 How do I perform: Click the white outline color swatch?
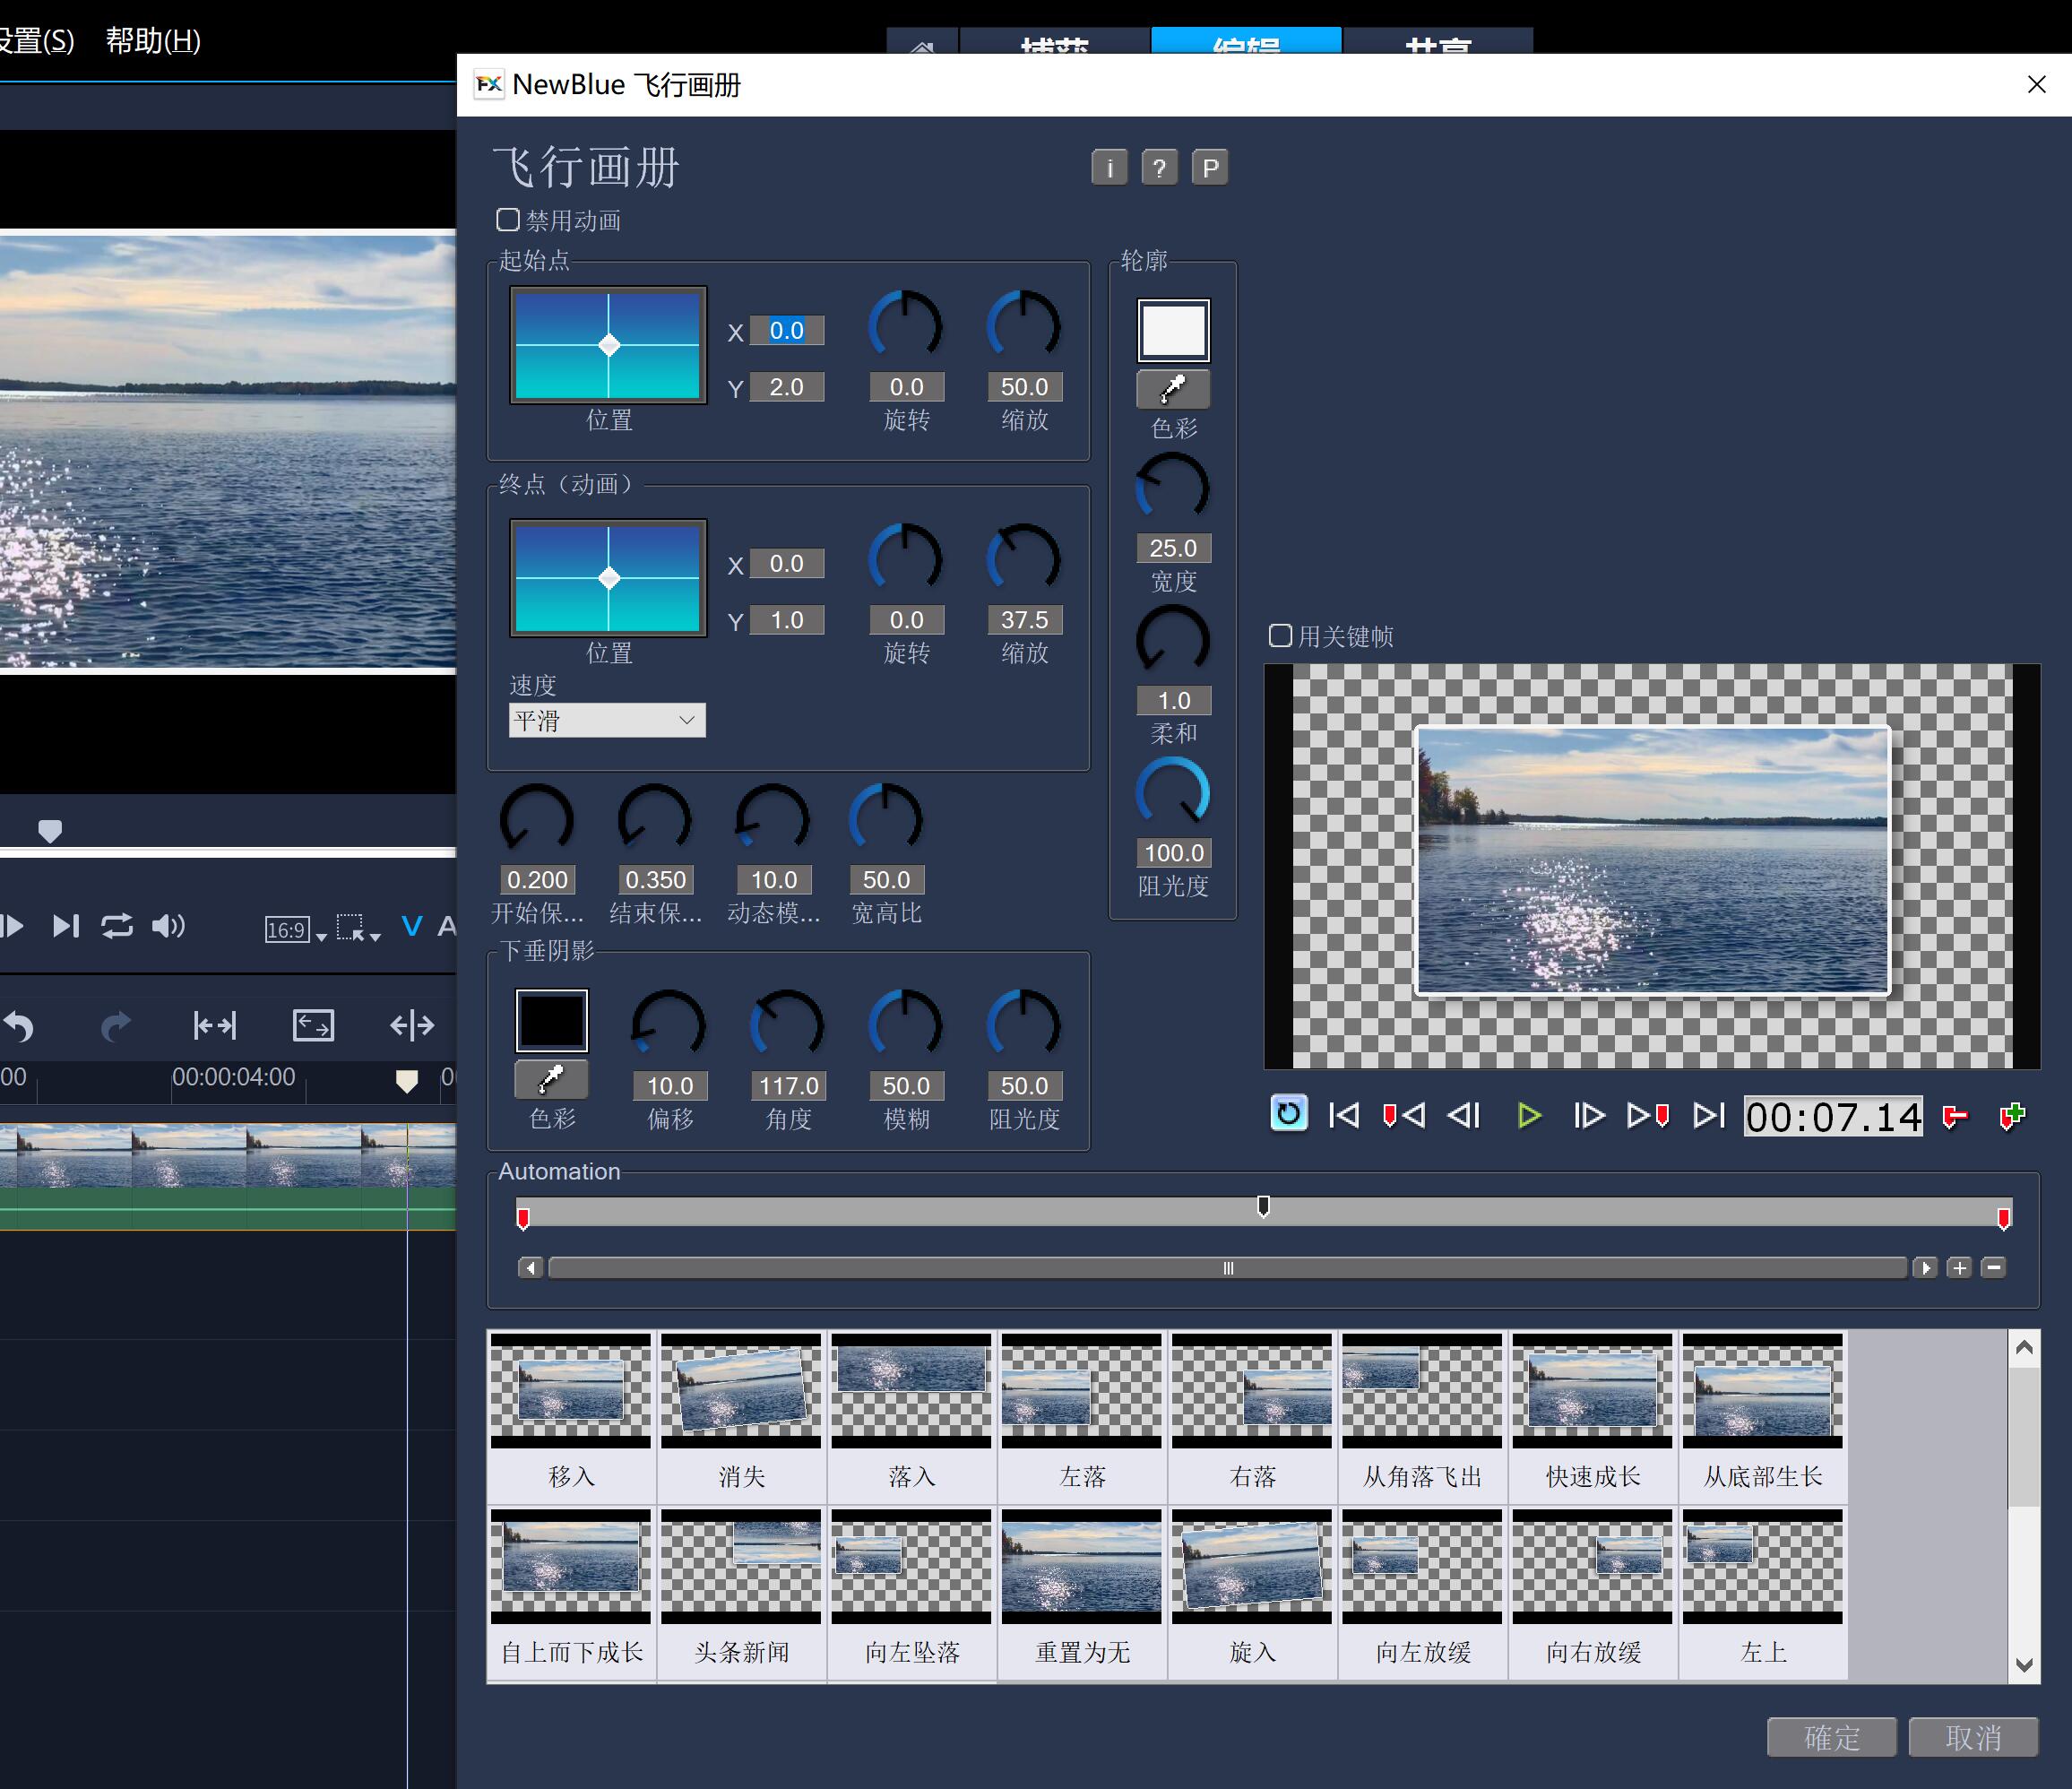tap(1173, 330)
